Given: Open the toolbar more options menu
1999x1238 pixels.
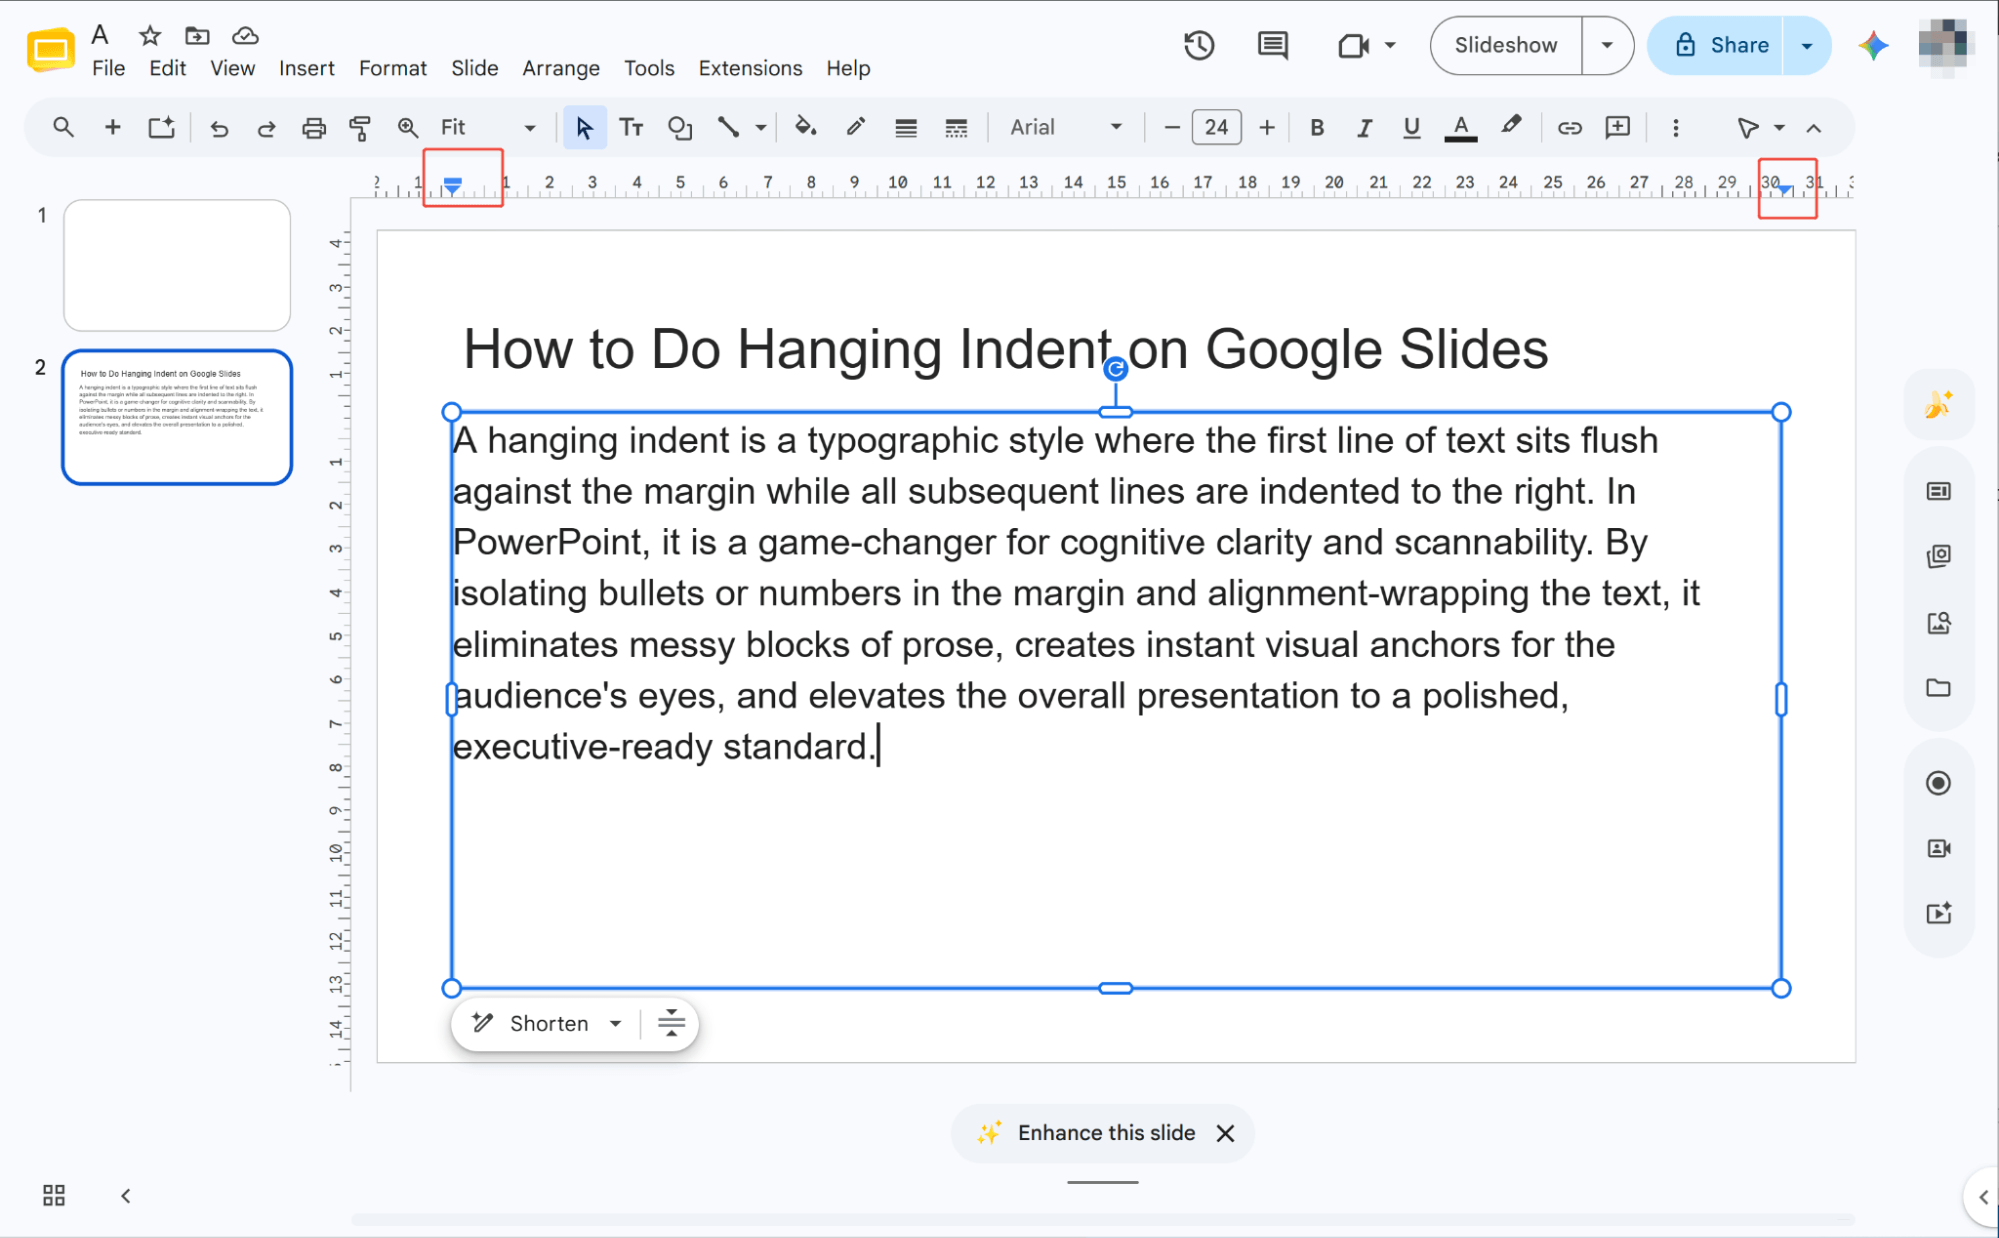Looking at the screenshot, I should (1676, 127).
